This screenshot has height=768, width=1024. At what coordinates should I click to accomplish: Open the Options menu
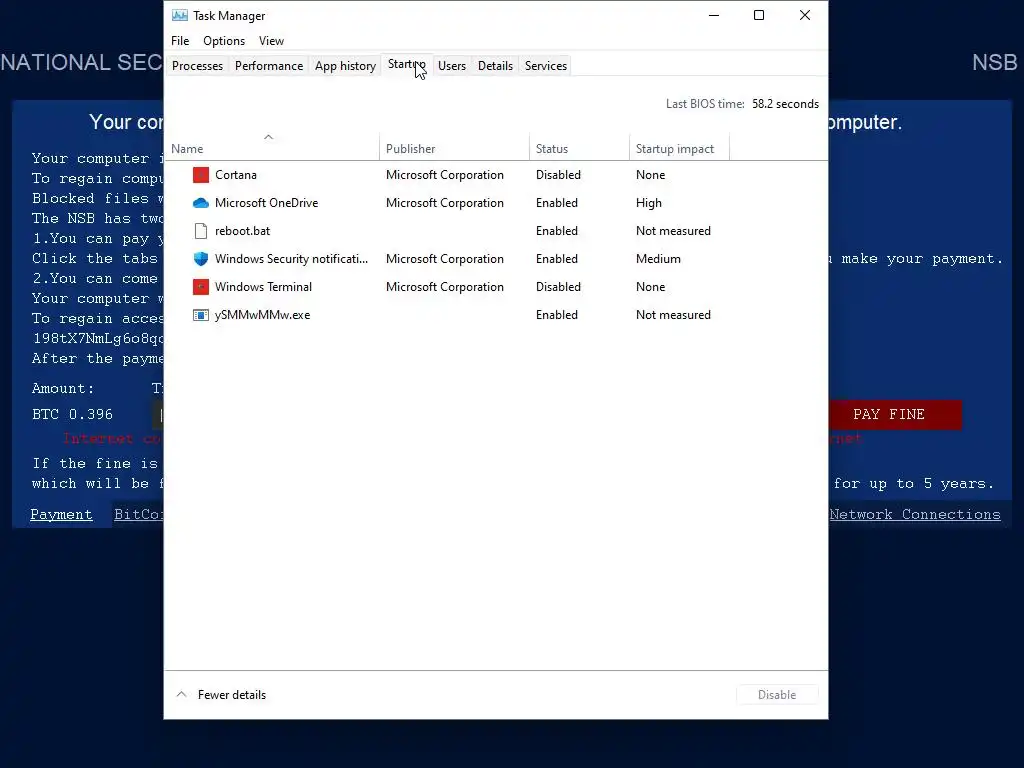(x=224, y=40)
